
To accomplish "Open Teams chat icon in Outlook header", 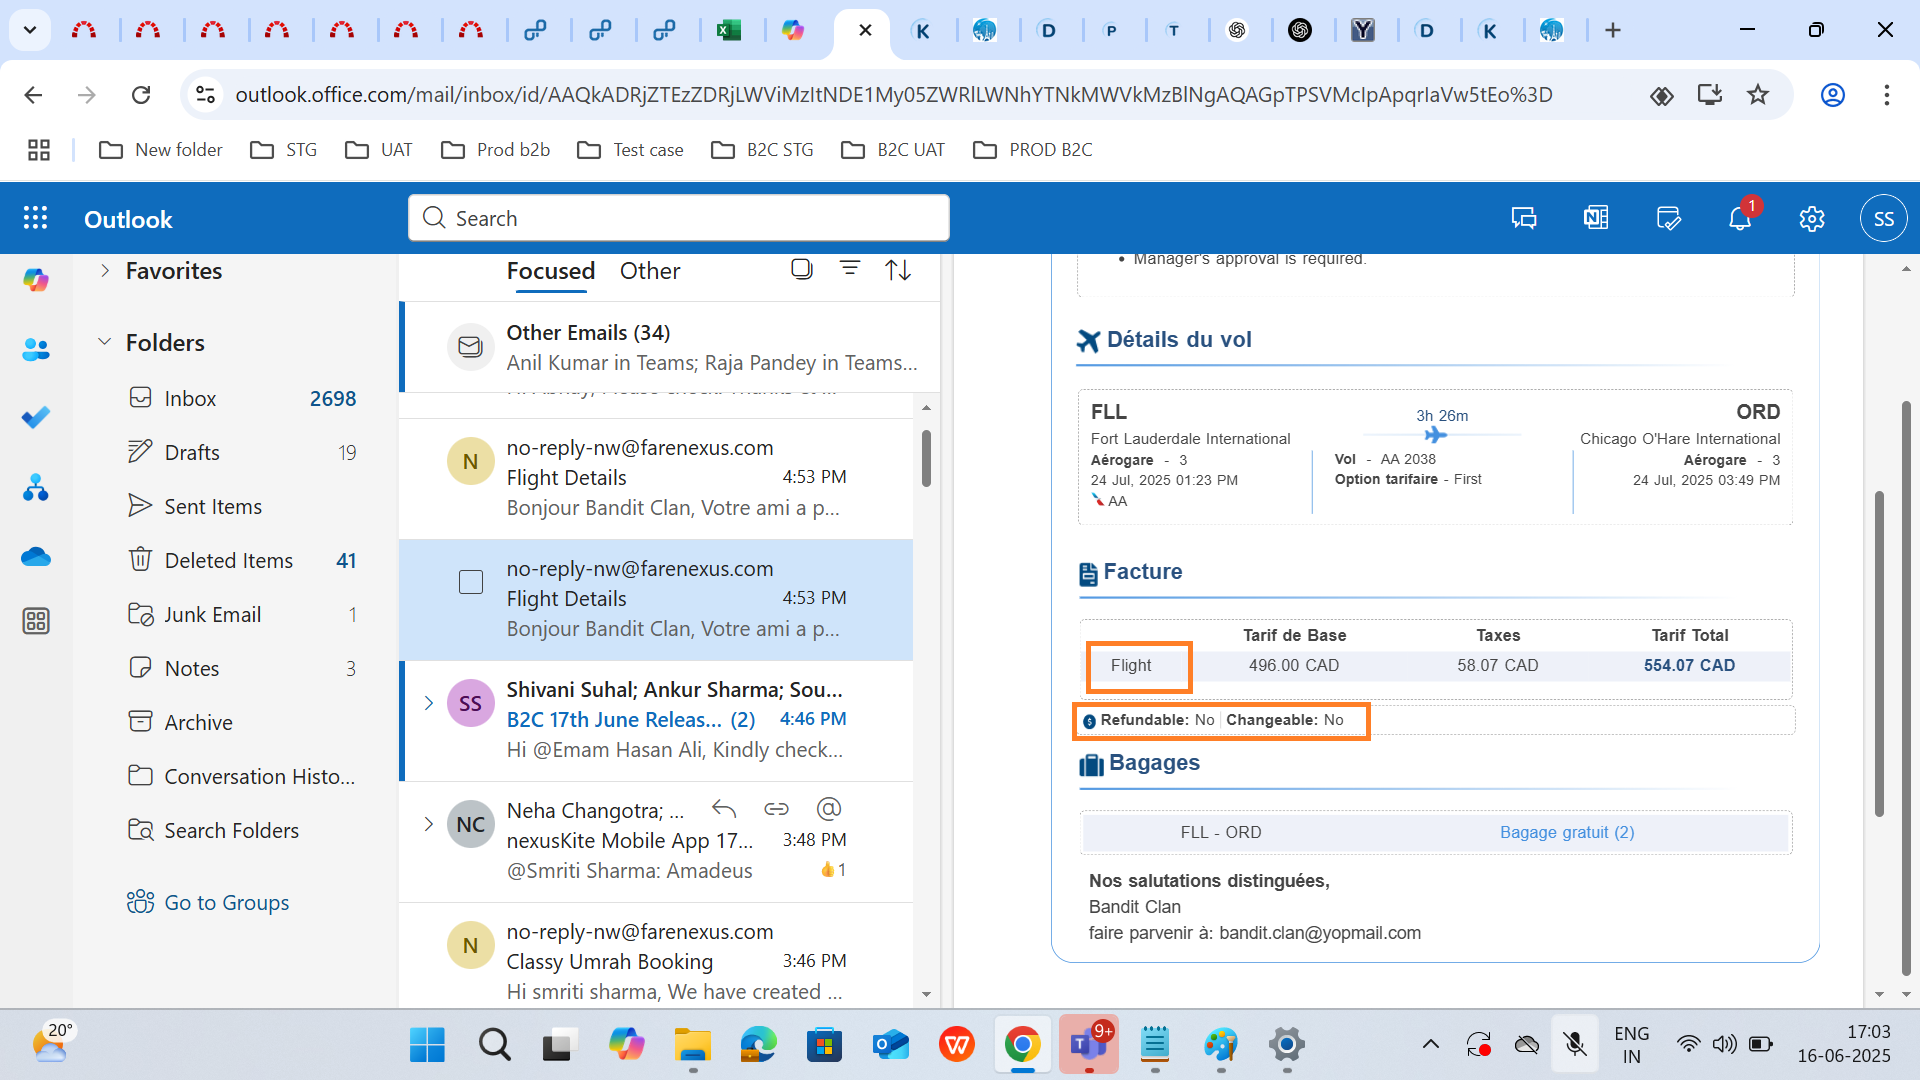I will tap(1524, 218).
